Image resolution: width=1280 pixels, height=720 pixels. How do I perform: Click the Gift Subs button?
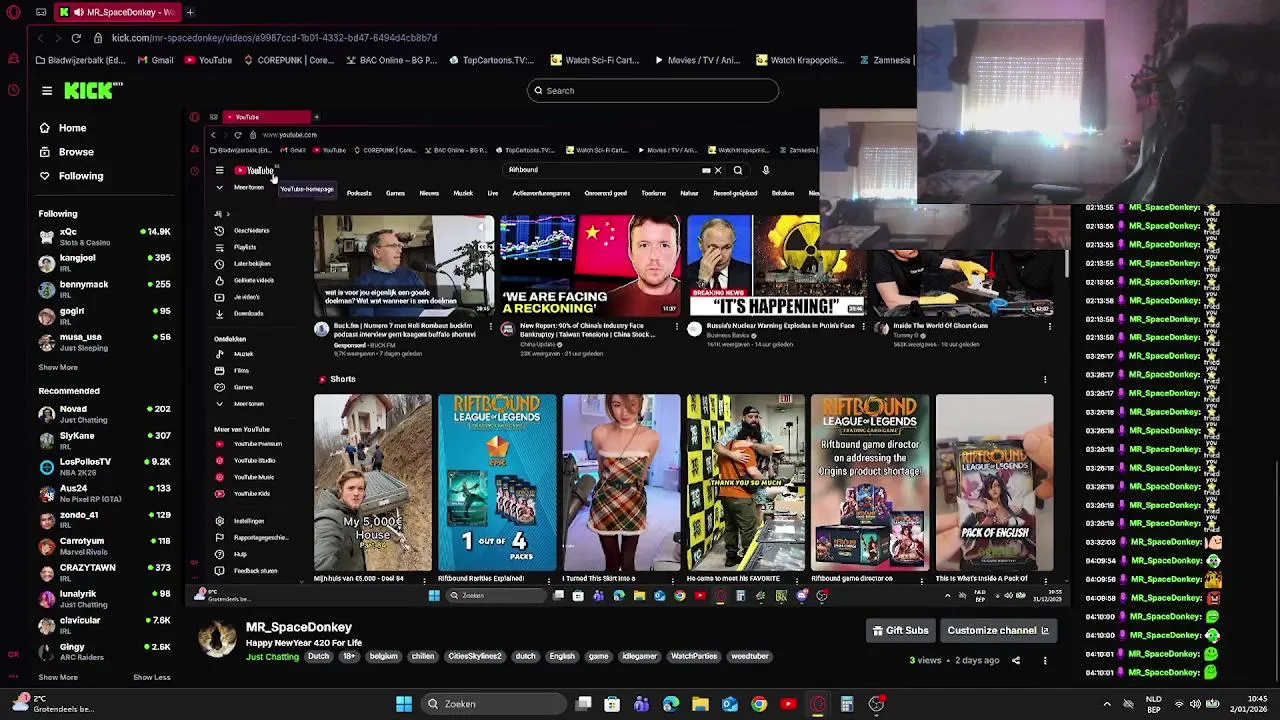(x=901, y=631)
